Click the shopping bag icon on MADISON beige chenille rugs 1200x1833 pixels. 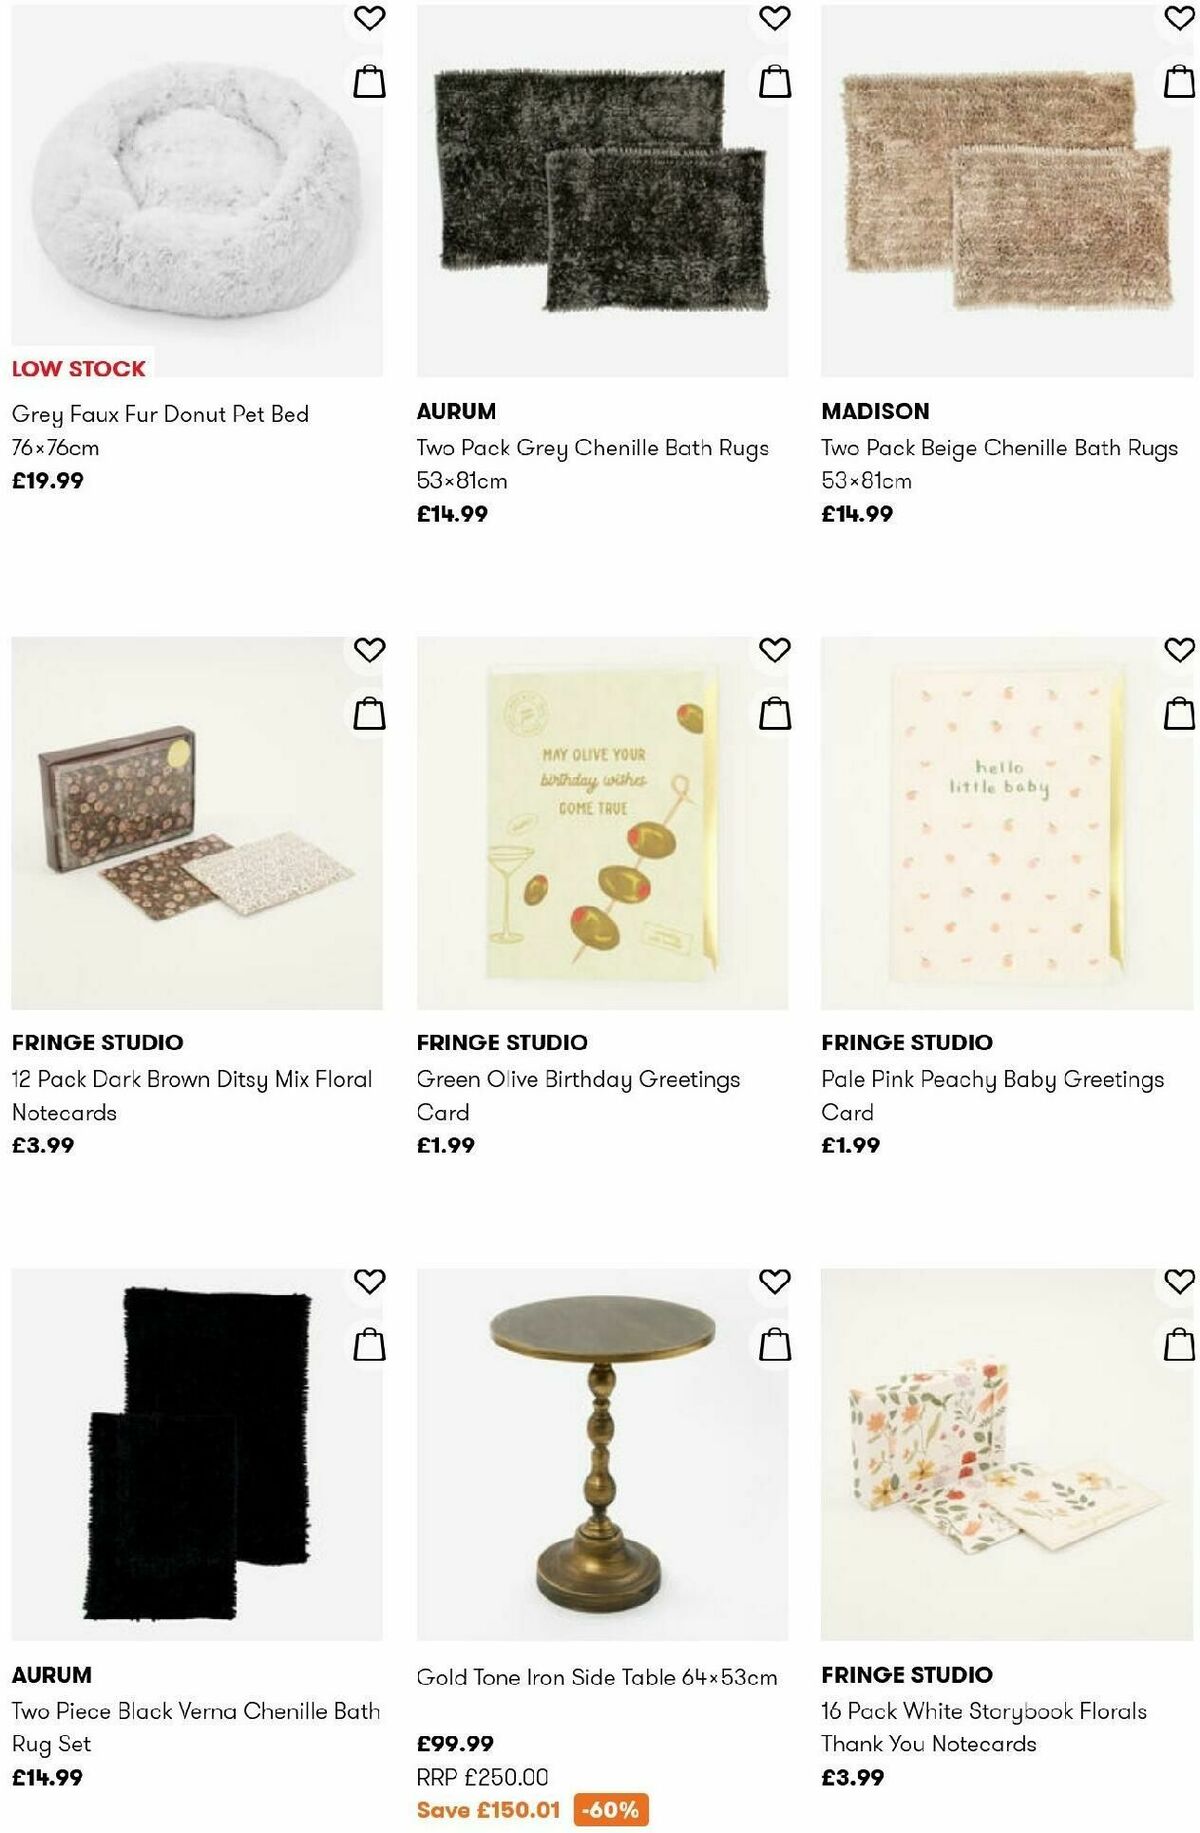(x=1177, y=80)
